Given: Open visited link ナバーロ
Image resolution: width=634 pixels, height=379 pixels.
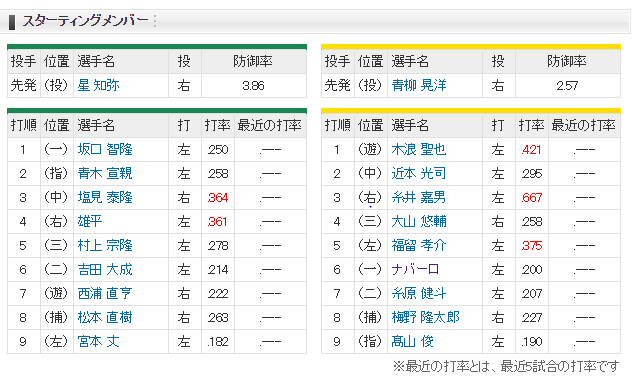Looking at the screenshot, I should (x=415, y=269).
